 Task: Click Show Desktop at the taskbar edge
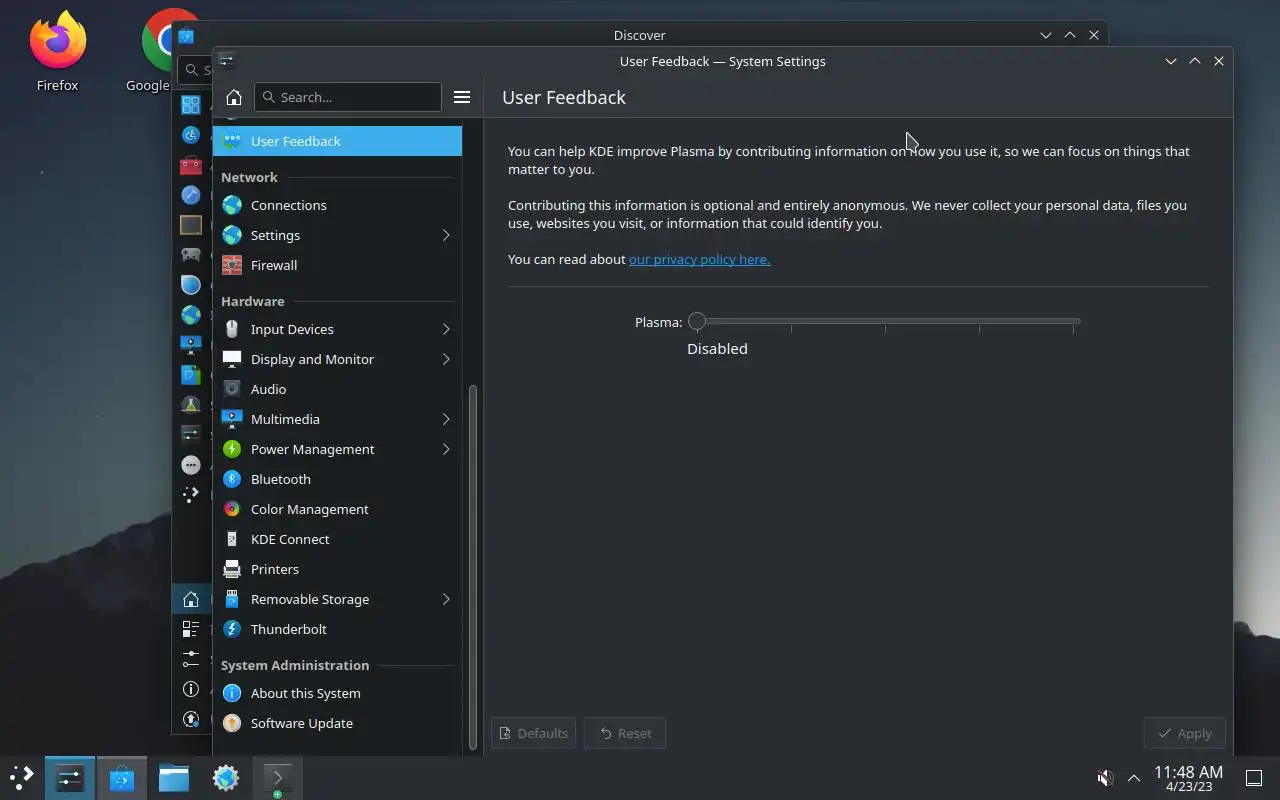pos(1253,778)
